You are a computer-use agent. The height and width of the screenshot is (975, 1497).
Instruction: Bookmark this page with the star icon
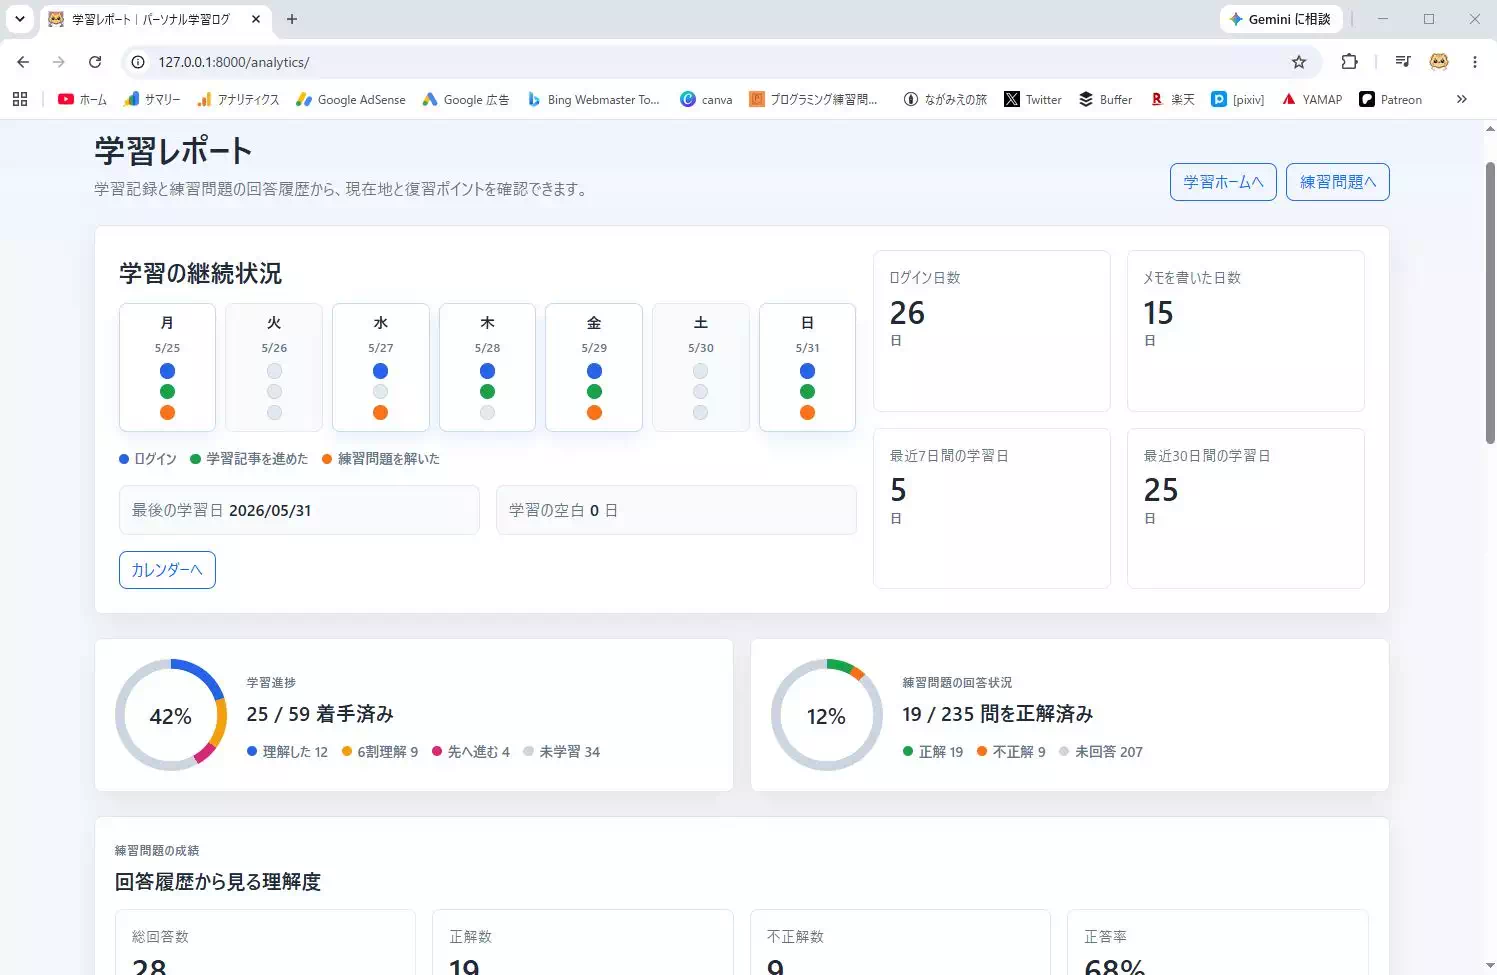tap(1299, 62)
